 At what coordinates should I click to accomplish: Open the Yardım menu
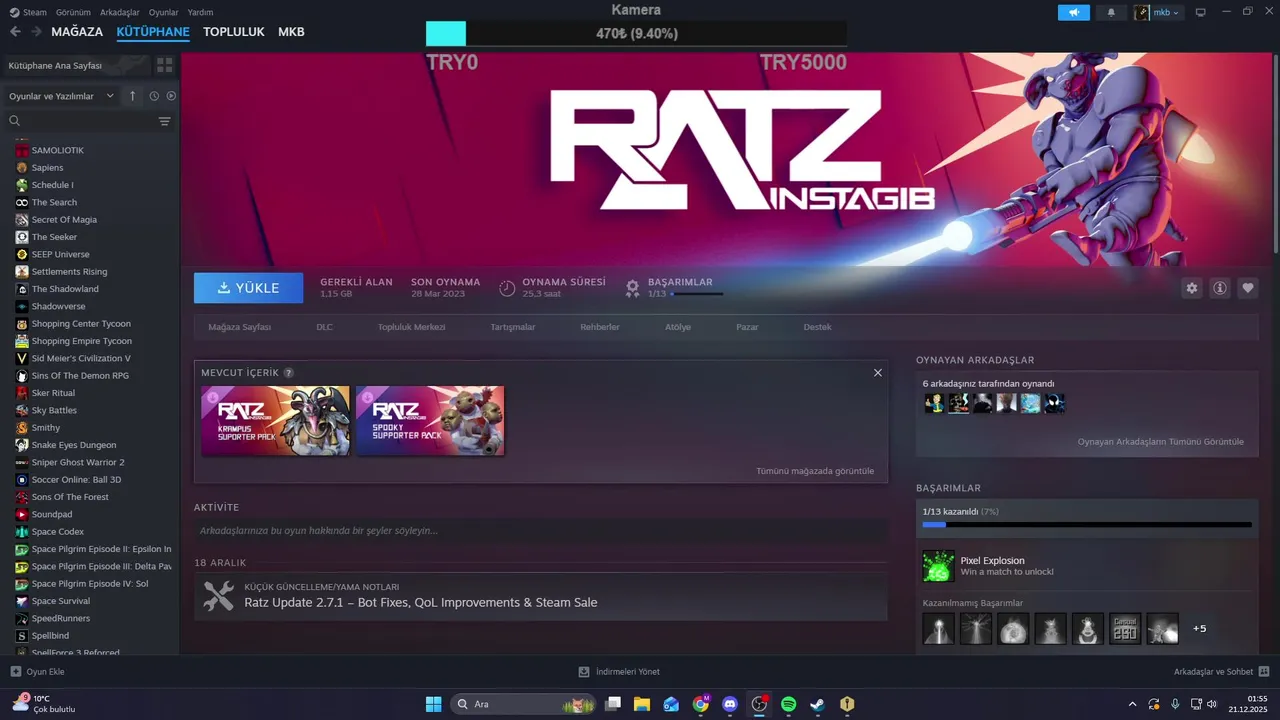pyautogui.click(x=200, y=12)
